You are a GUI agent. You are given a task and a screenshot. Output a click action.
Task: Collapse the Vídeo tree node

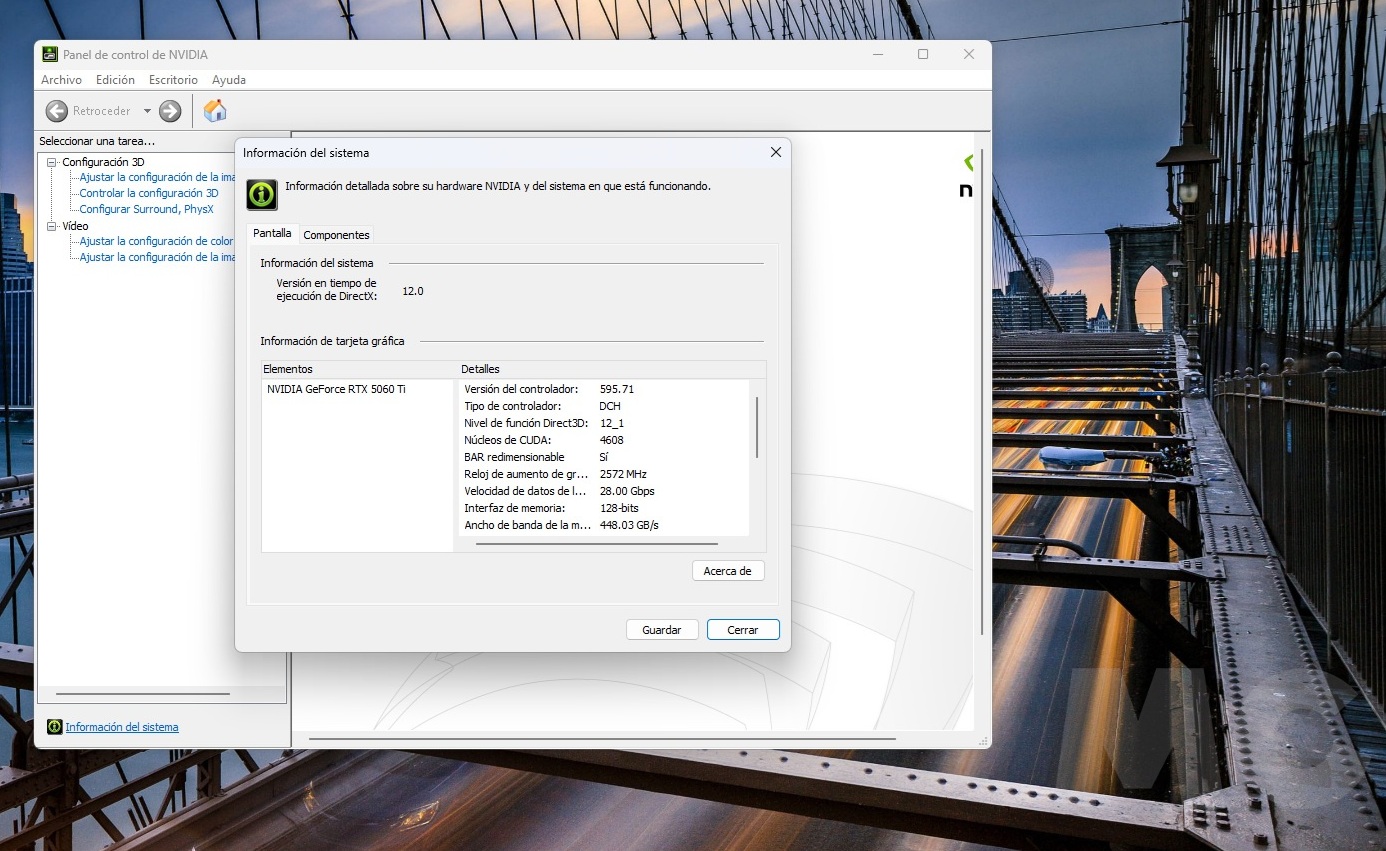[x=52, y=226]
